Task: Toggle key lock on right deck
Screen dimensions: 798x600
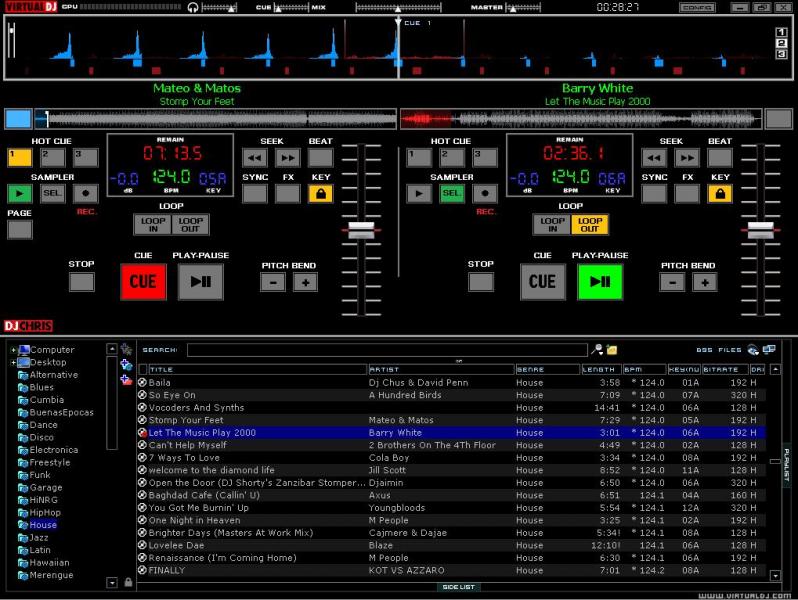Action: pos(720,194)
